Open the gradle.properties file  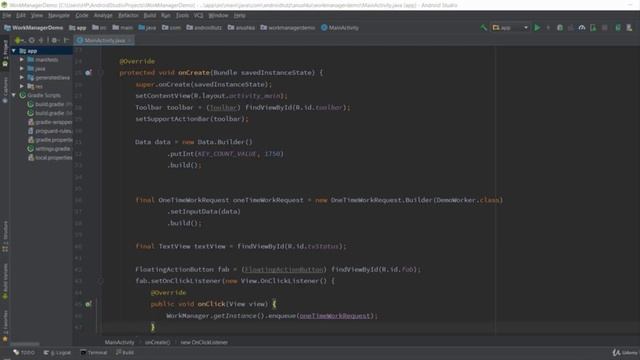coord(49,140)
